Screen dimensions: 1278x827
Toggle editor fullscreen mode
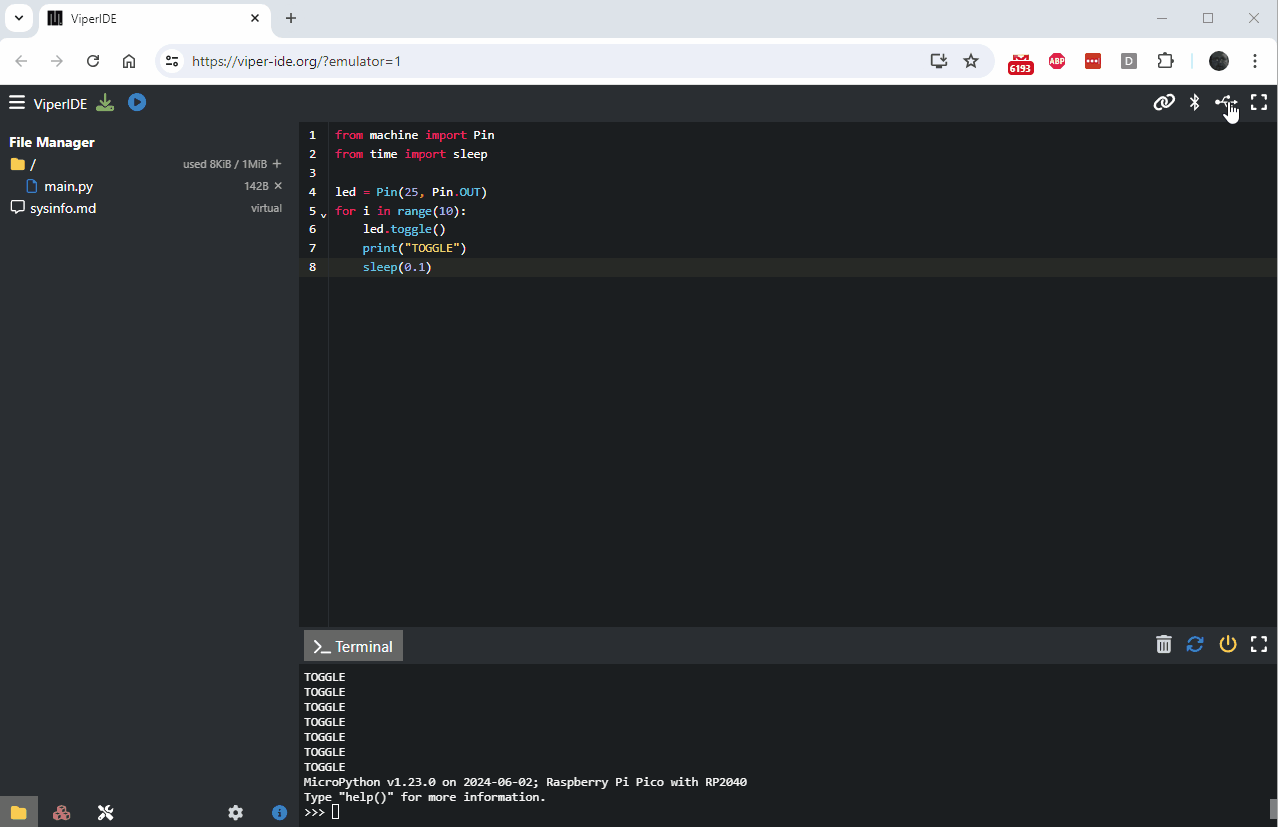click(1258, 102)
